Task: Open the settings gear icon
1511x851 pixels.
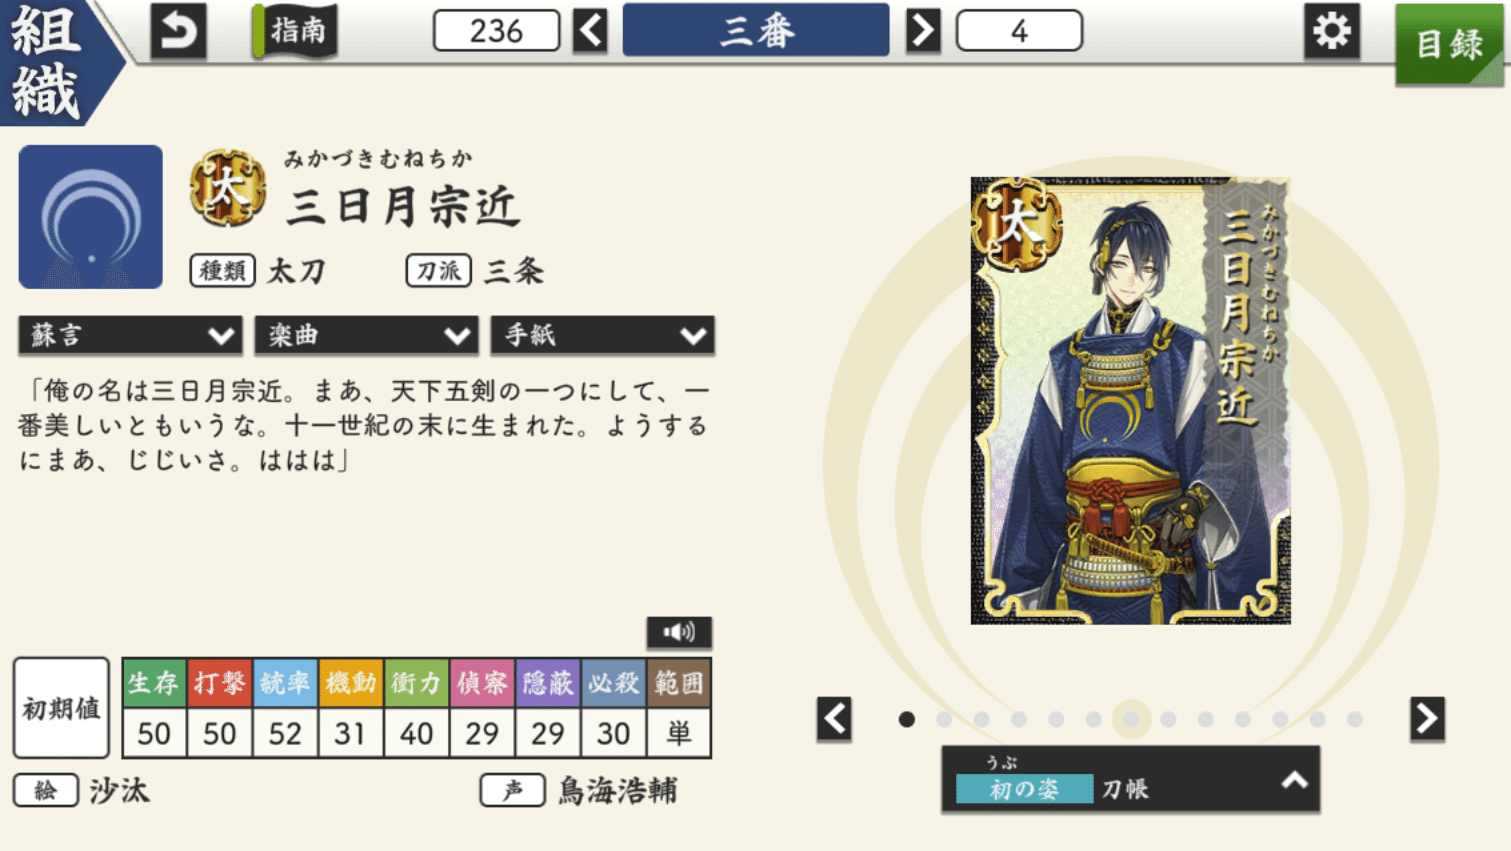Action: tap(1331, 31)
